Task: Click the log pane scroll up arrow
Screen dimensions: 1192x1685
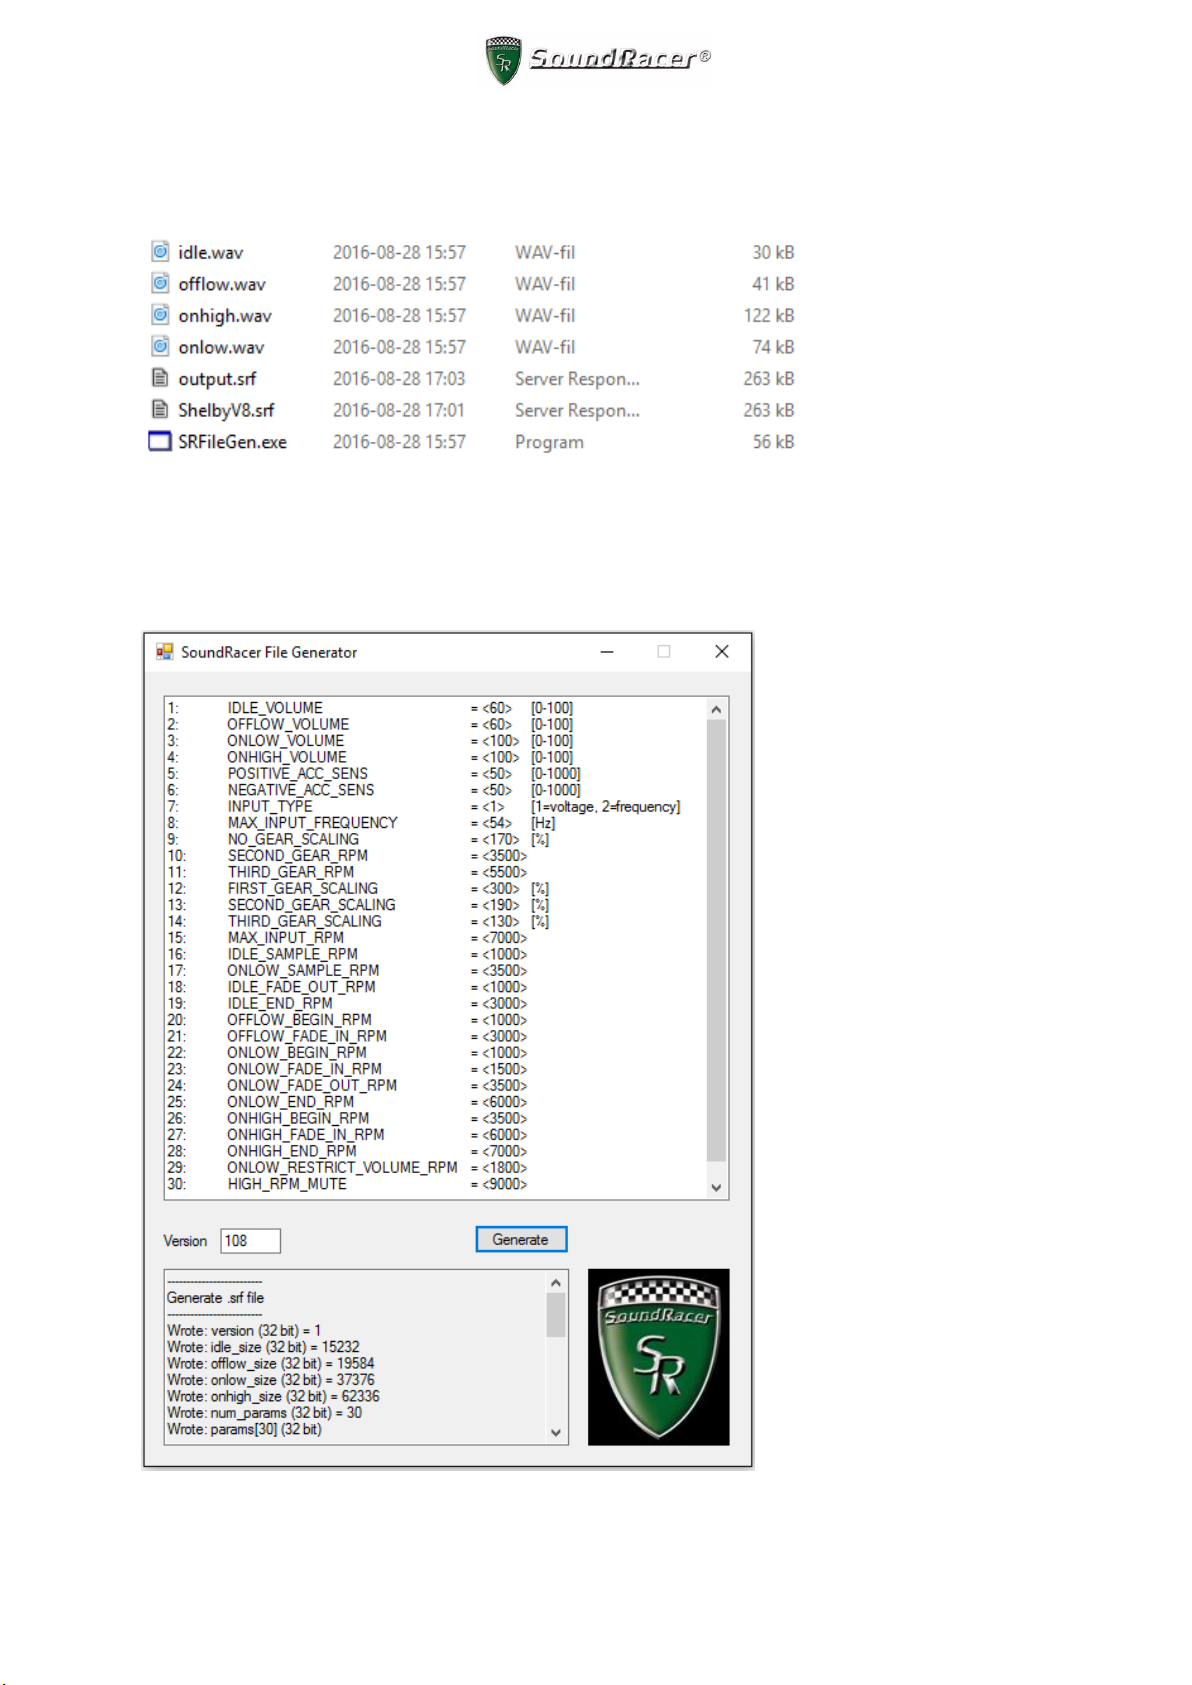Action: [556, 1282]
